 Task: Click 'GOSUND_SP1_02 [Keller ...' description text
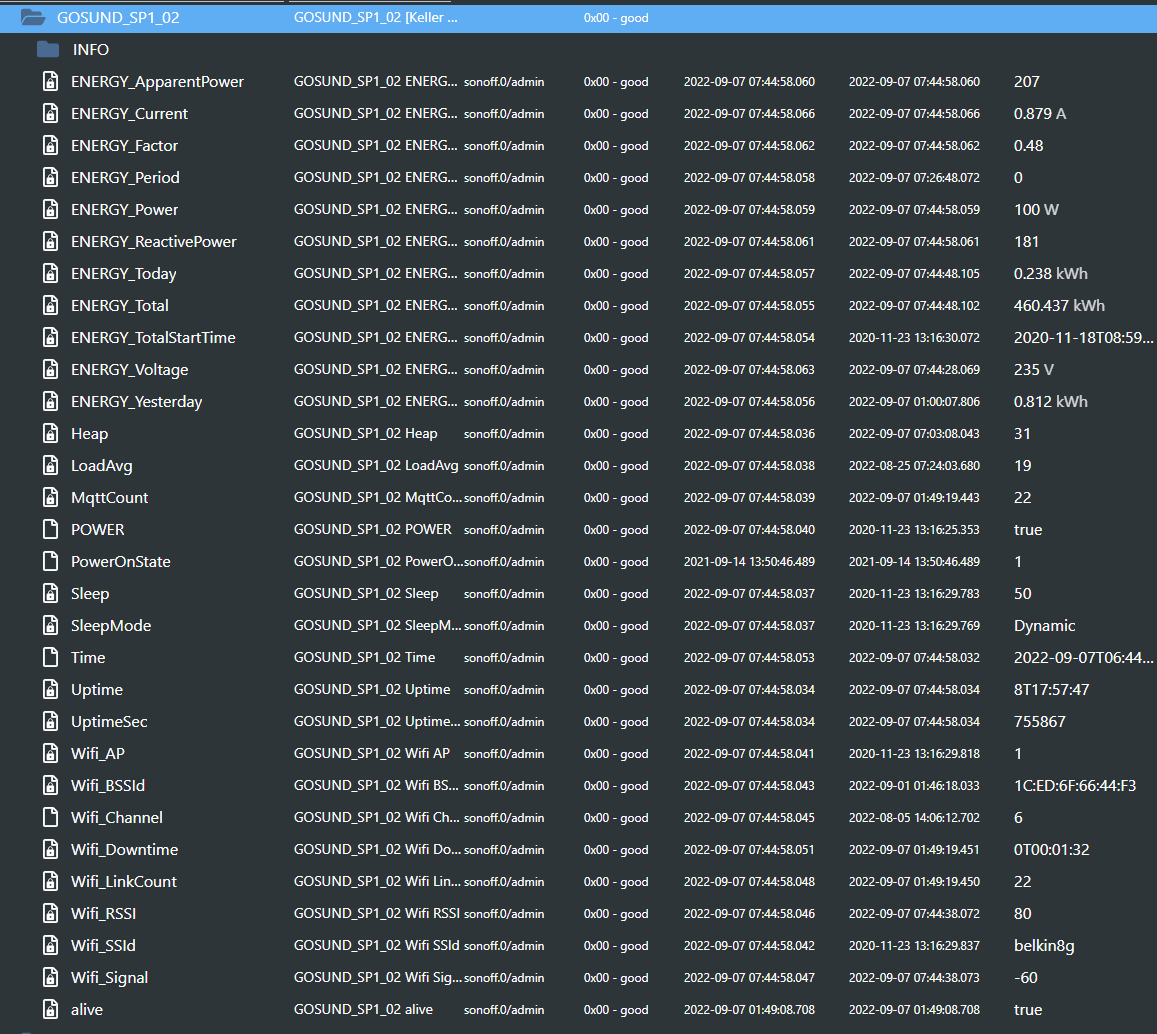point(376,18)
